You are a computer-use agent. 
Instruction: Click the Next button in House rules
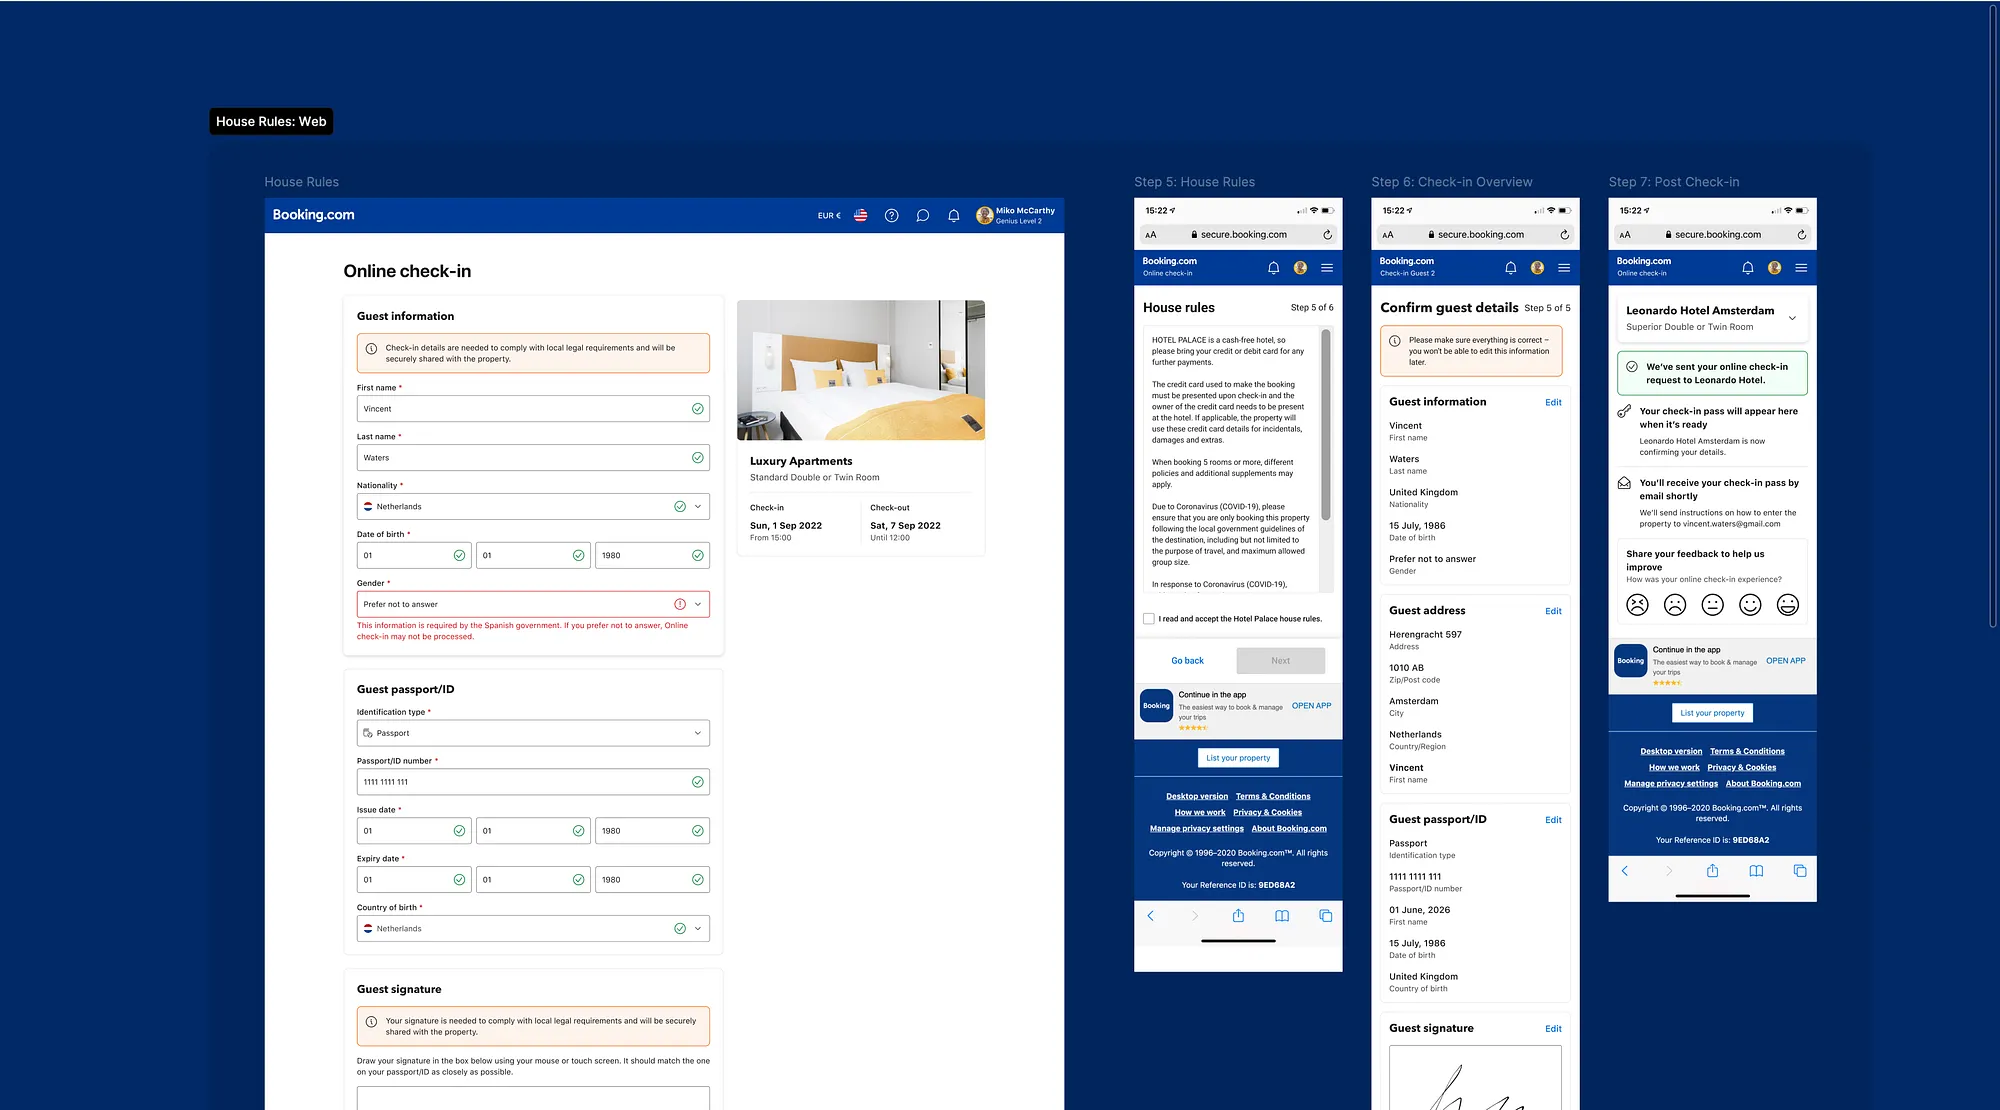[1280, 660]
